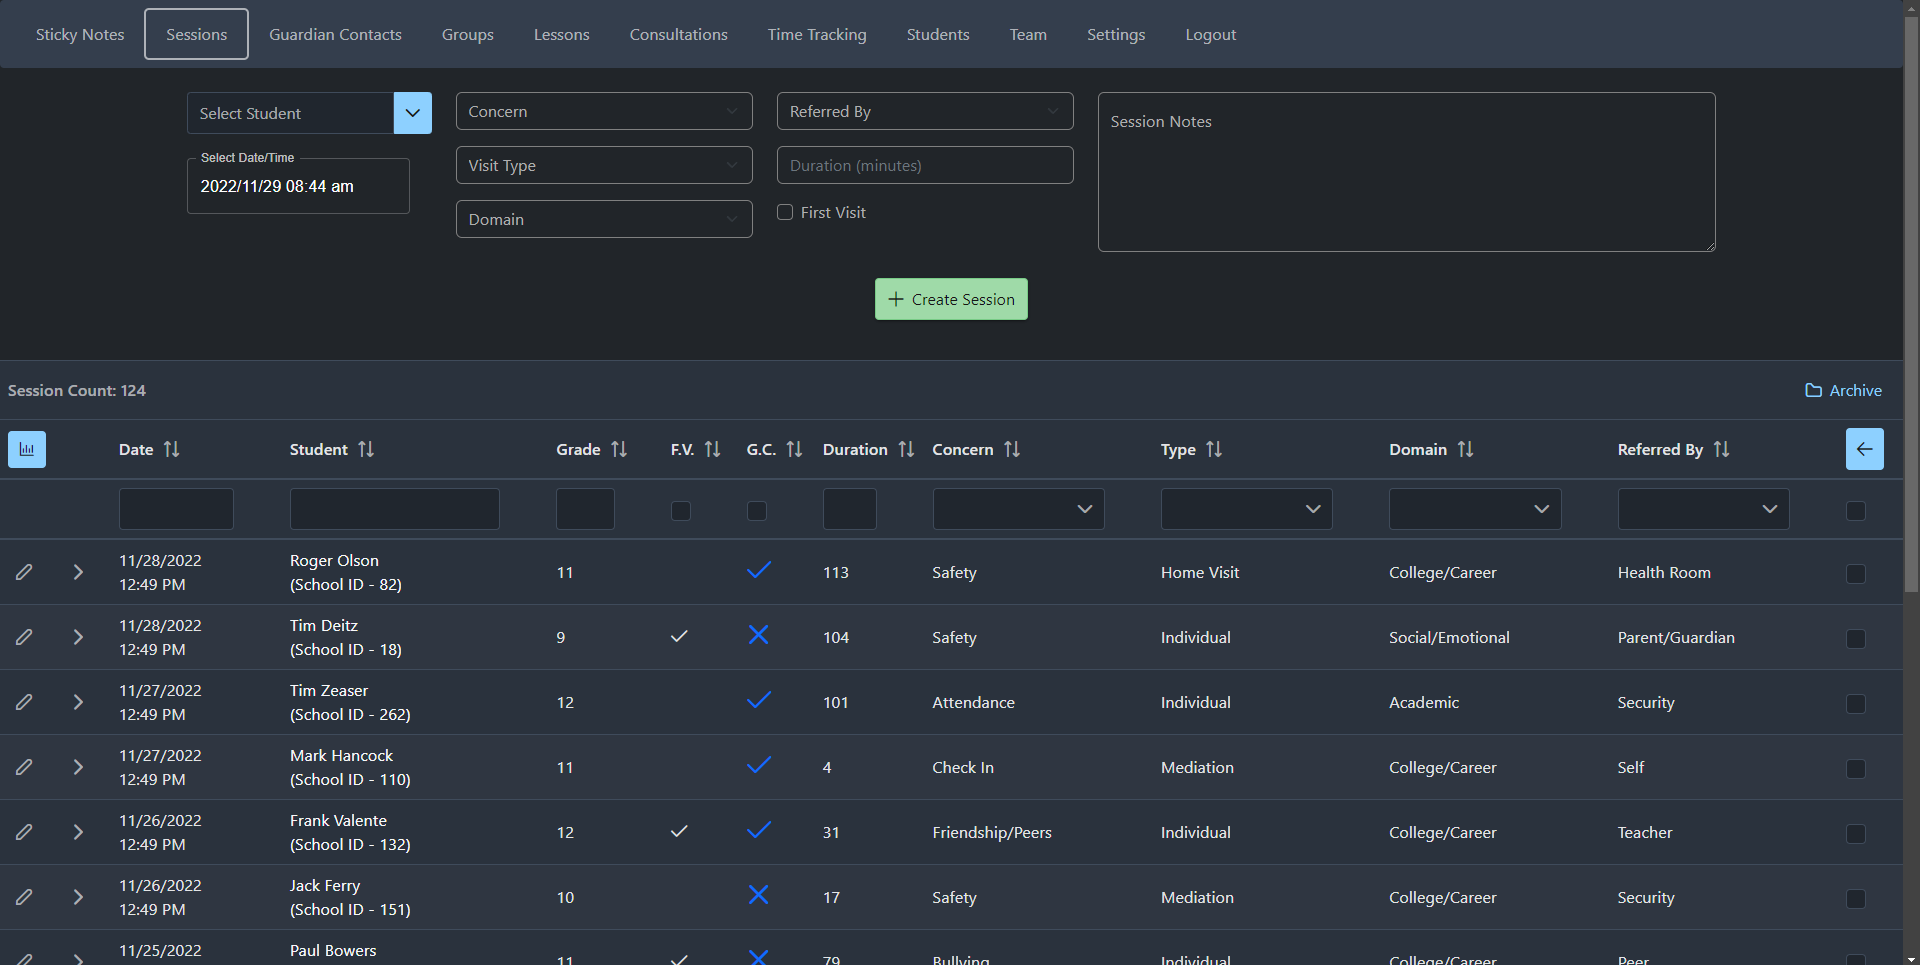Click Logout in the navigation bar
Viewport: 1920px width, 965px height.
pos(1210,34)
